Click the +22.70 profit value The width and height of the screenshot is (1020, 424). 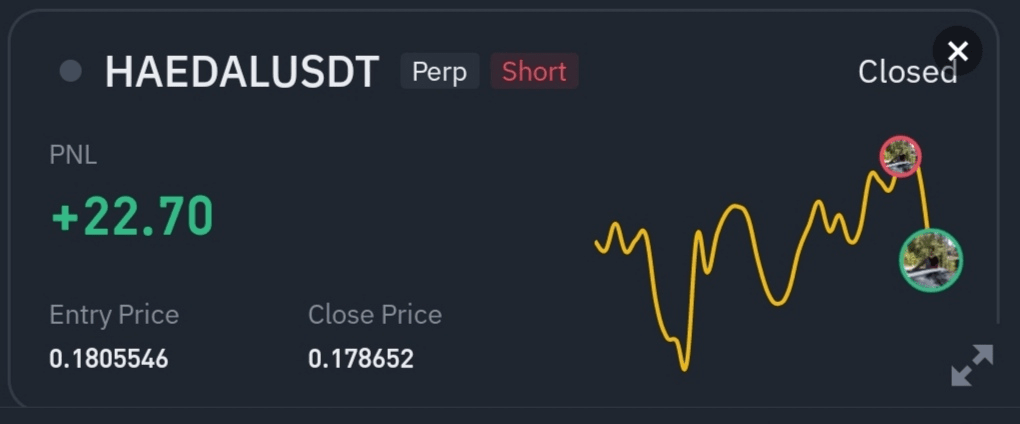pyautogui.click(x=132, y=216)
